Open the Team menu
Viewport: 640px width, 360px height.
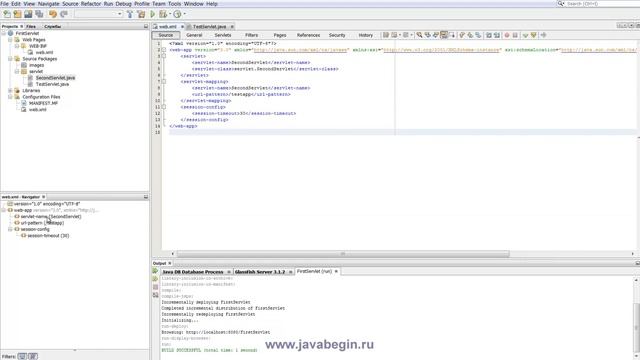[159, 4]
